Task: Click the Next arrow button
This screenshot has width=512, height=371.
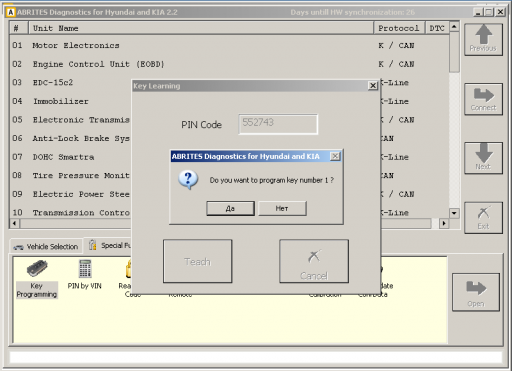Action: click(483, 158)
